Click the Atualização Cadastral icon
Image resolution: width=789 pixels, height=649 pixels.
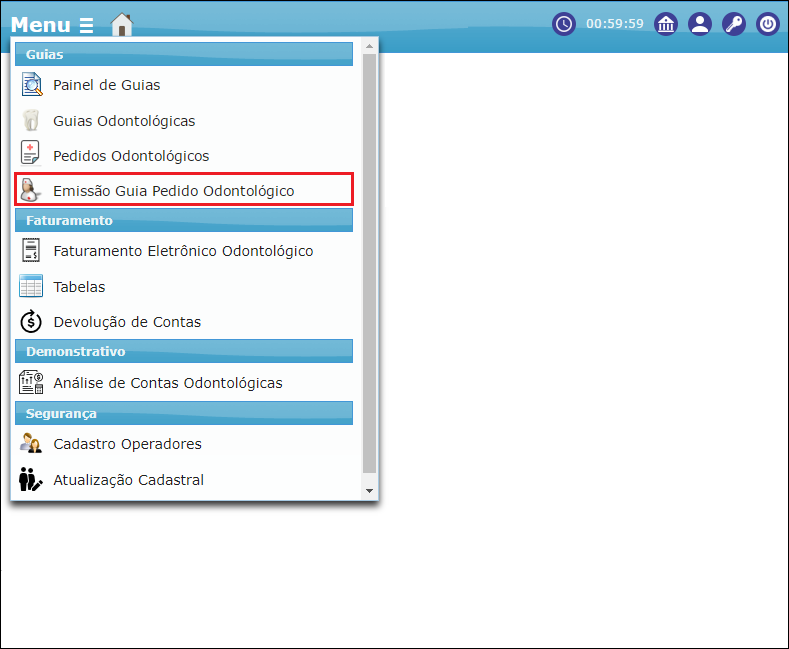(x=31, y=479)
